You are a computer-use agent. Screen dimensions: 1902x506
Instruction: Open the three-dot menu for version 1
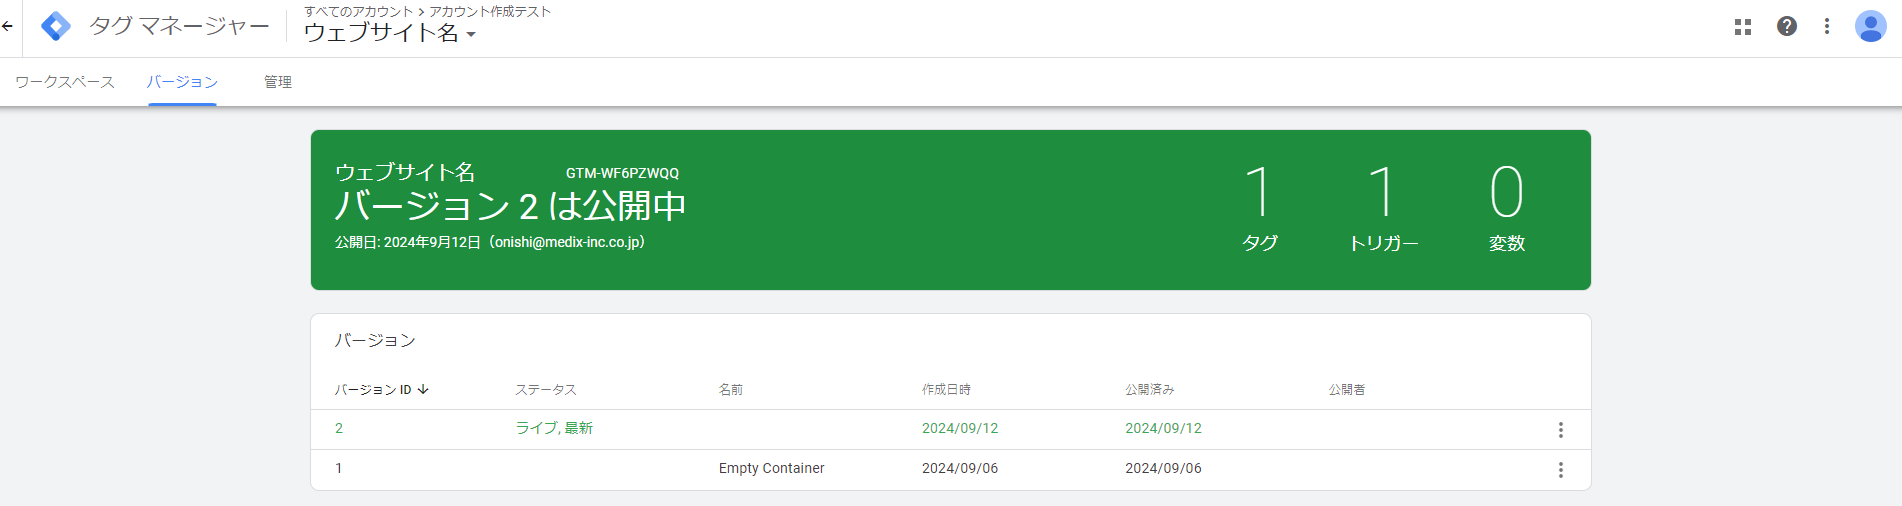point(1560,470)
